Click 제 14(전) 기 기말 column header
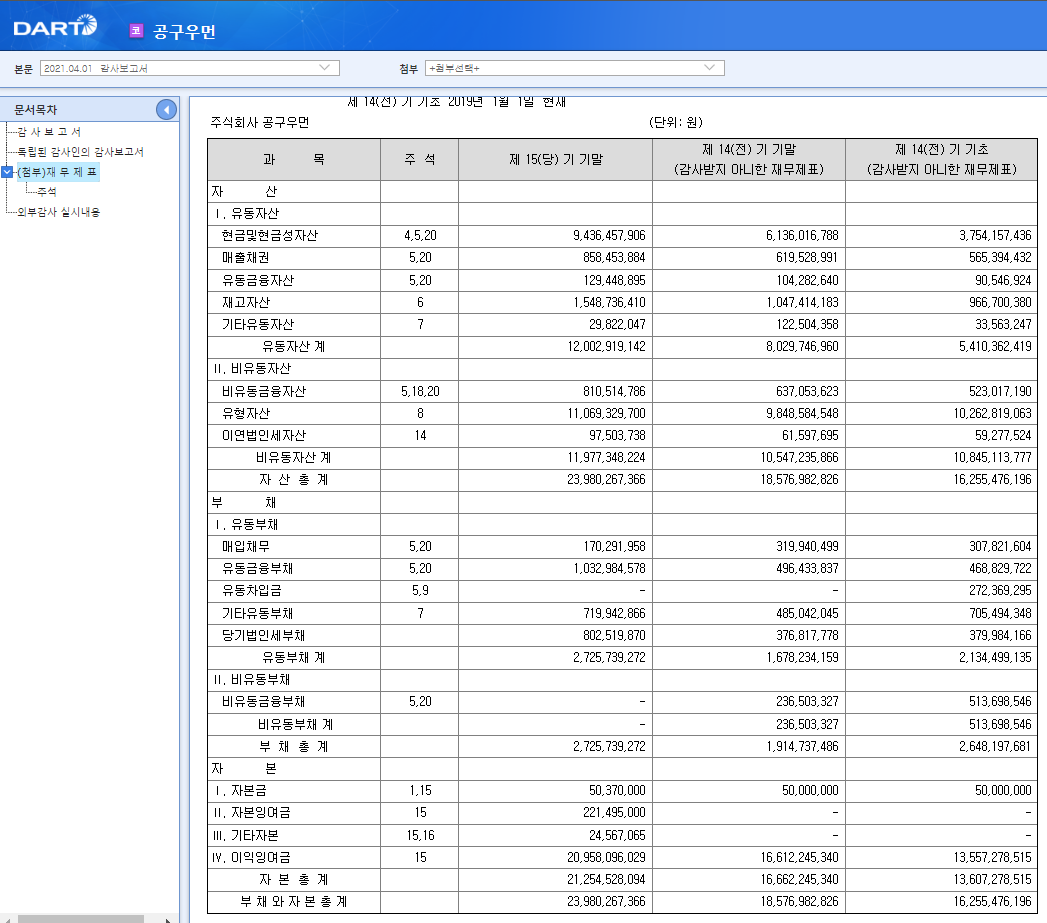This screenshot has width=1047, height=923. tap(749, 160)
